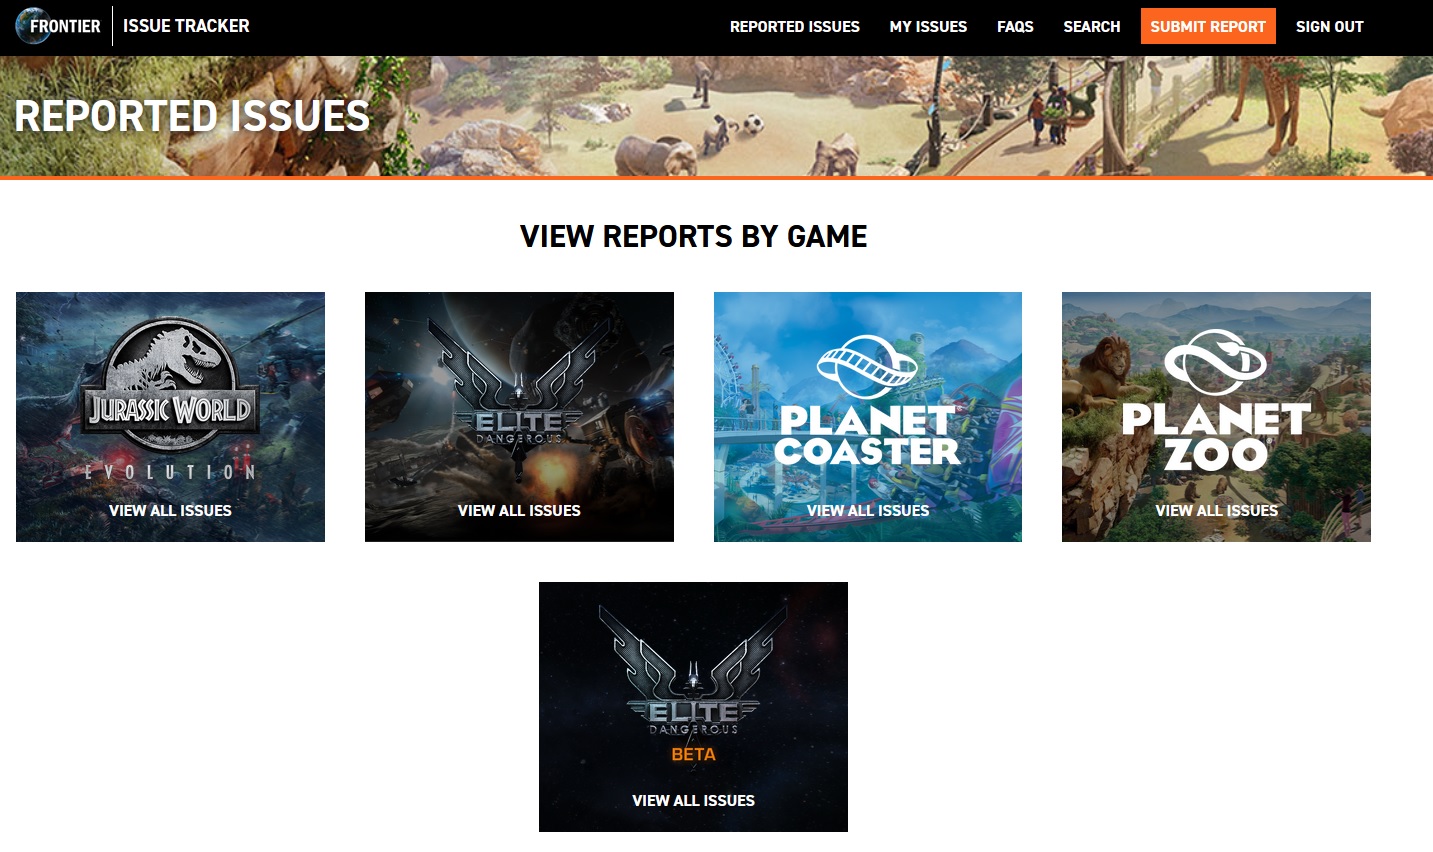The image size is (1433, 852).
Task: Open the Jurassic World Evolution game card
Action: [170, 417]
